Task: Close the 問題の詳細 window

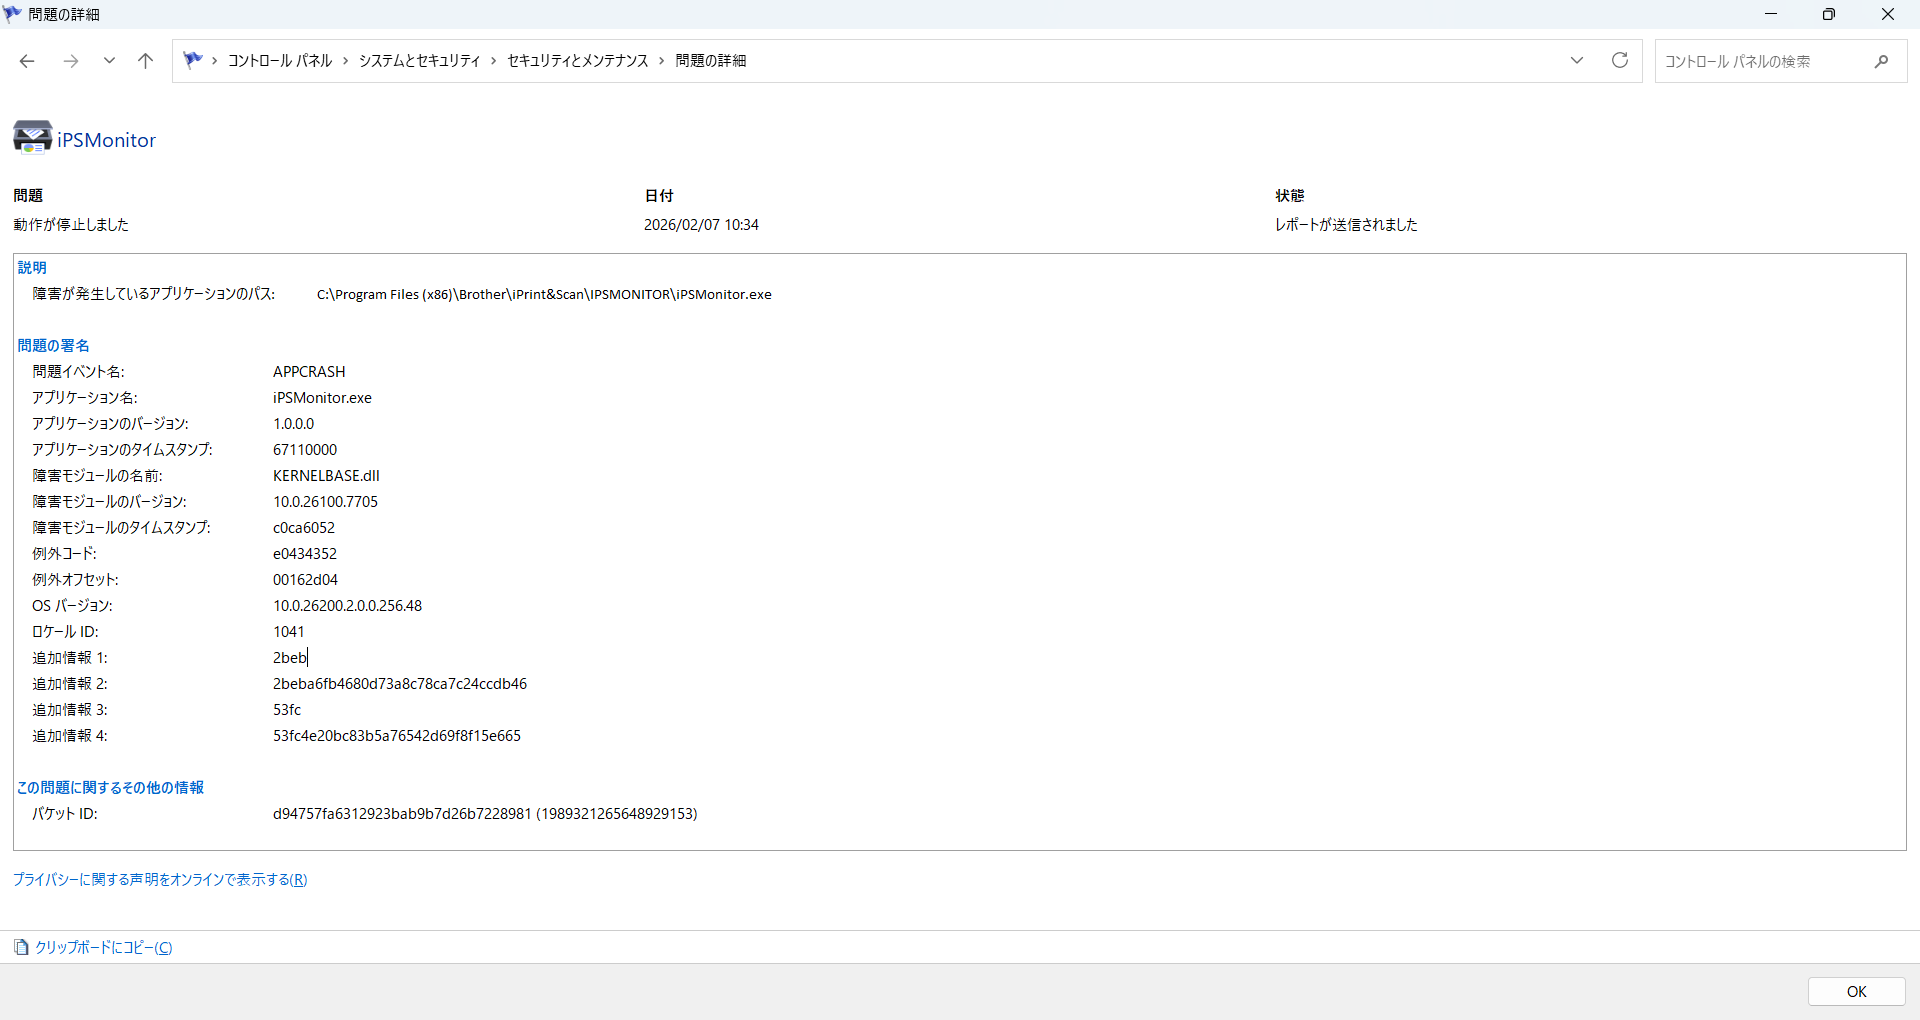Action: tap(1888, 14)
